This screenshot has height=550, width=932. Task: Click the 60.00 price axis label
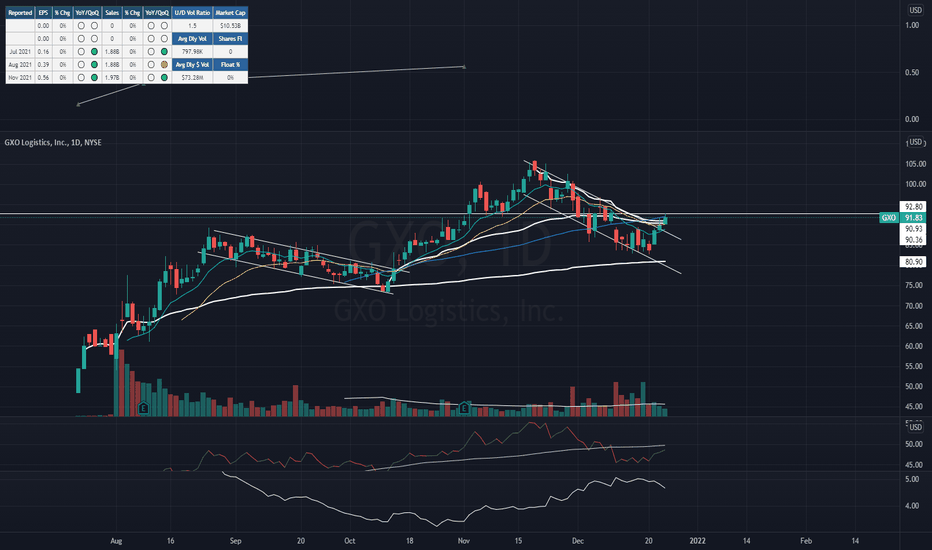pos(914,346)
